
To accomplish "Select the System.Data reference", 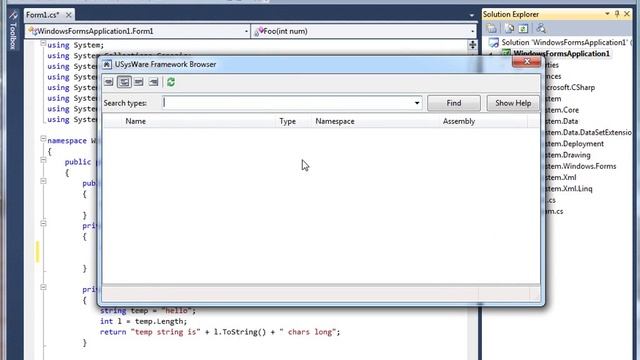I will click(x=562, y=121).
